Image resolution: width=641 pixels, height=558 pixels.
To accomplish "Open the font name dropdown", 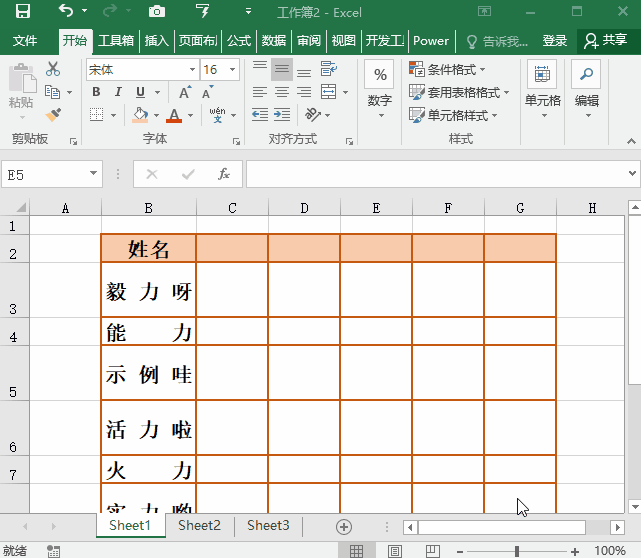I will pos(192,69).
